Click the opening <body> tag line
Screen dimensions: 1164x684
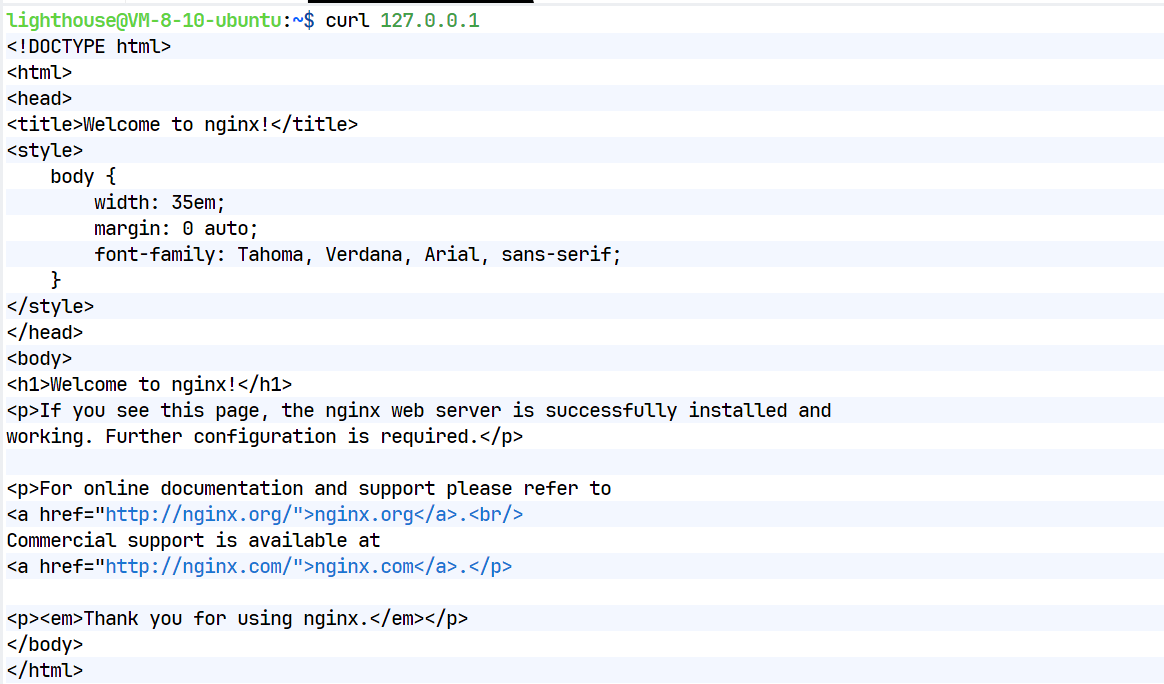(39, 359)
